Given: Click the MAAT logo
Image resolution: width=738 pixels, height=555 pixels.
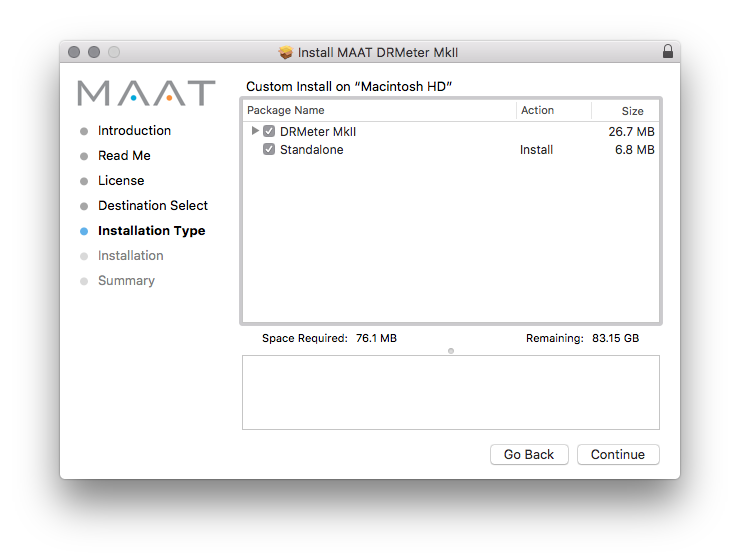Looking at the screenshot, I should click(x=146, y=93).
